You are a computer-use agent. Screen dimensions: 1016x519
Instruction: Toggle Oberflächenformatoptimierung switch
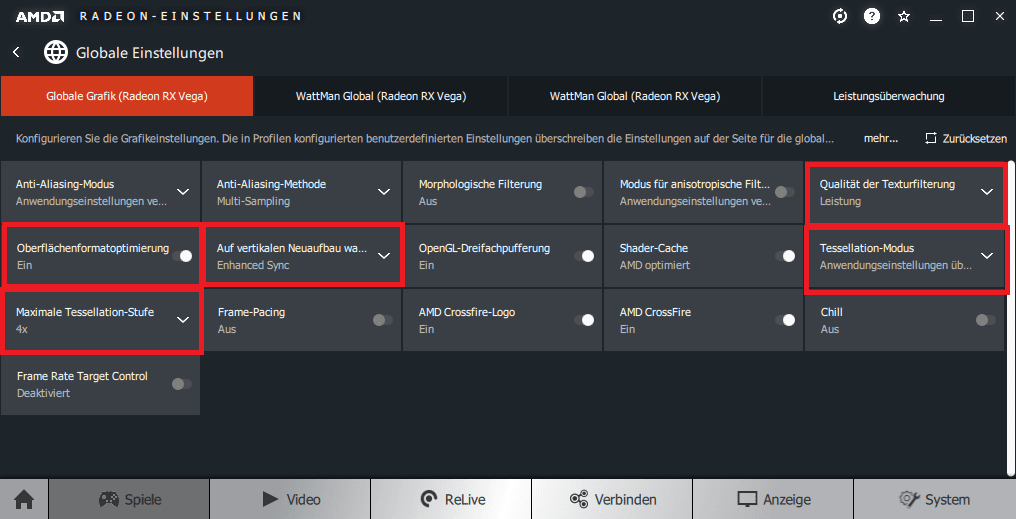(182, 256)
